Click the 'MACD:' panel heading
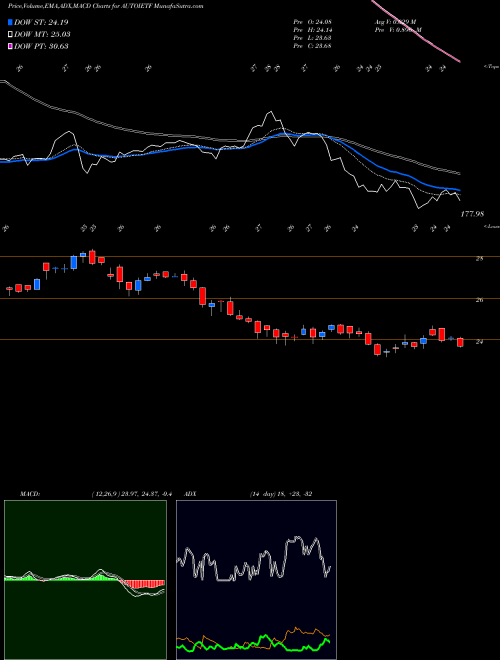This screenshot has height=660, width=500. pos(30,494)
